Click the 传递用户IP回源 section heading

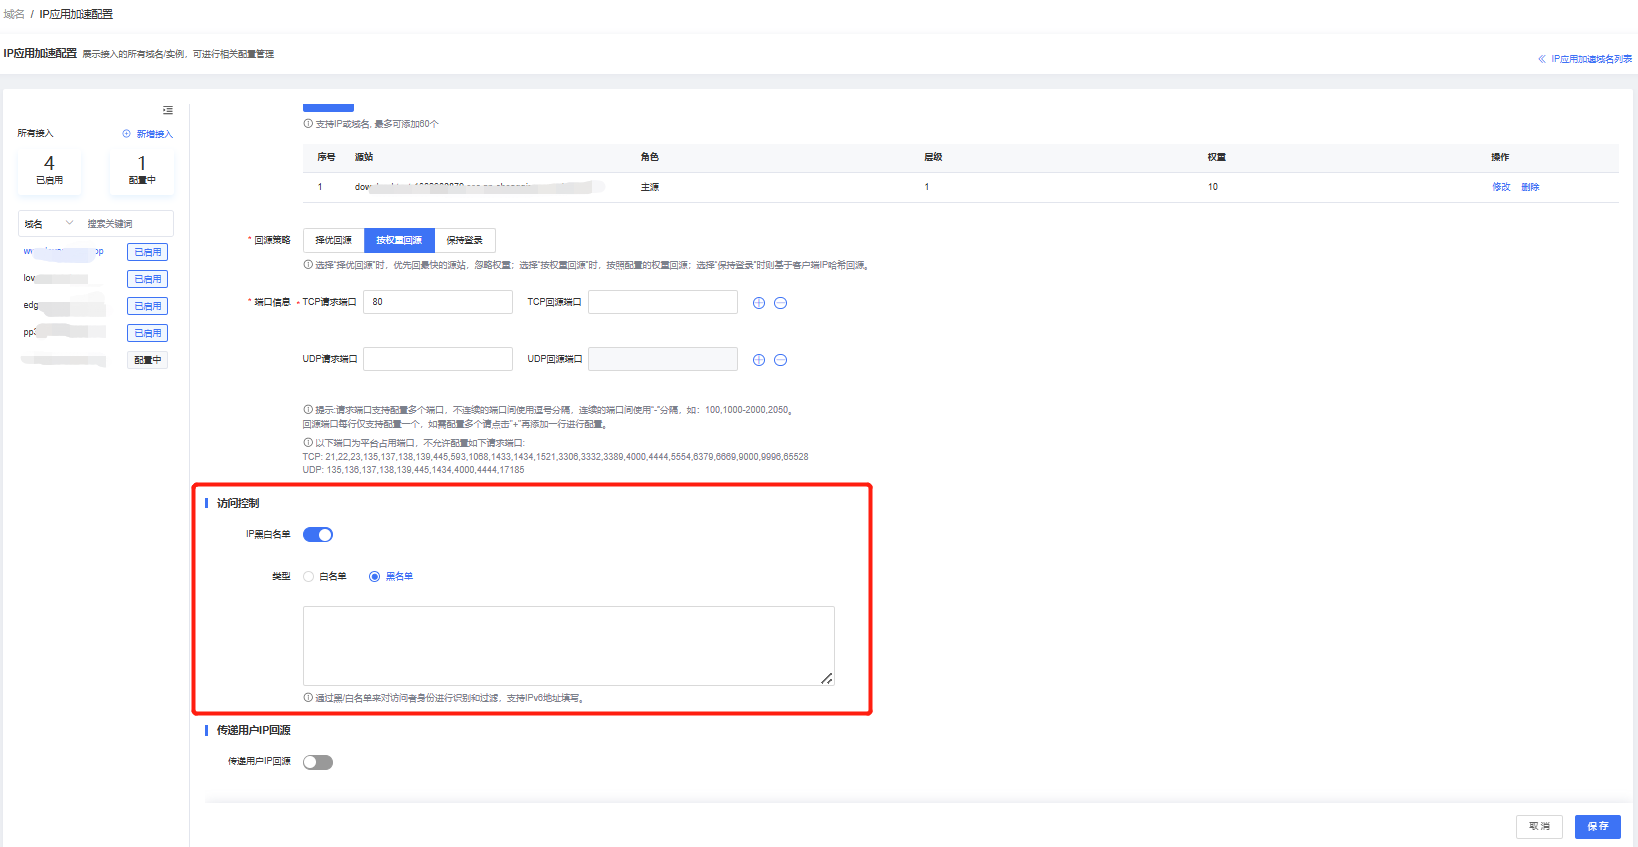254,730
